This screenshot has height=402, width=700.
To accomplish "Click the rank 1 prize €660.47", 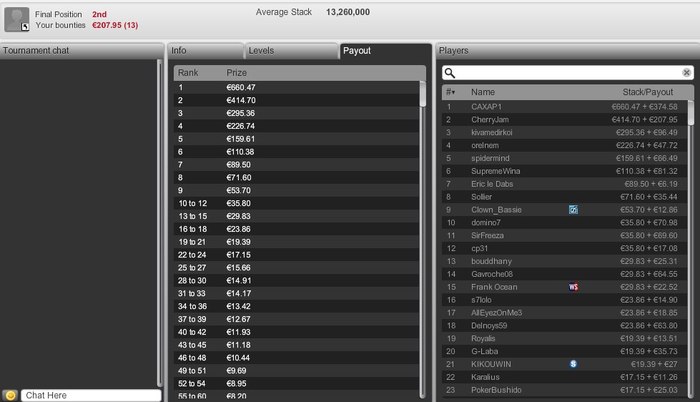I will [241, 88].
